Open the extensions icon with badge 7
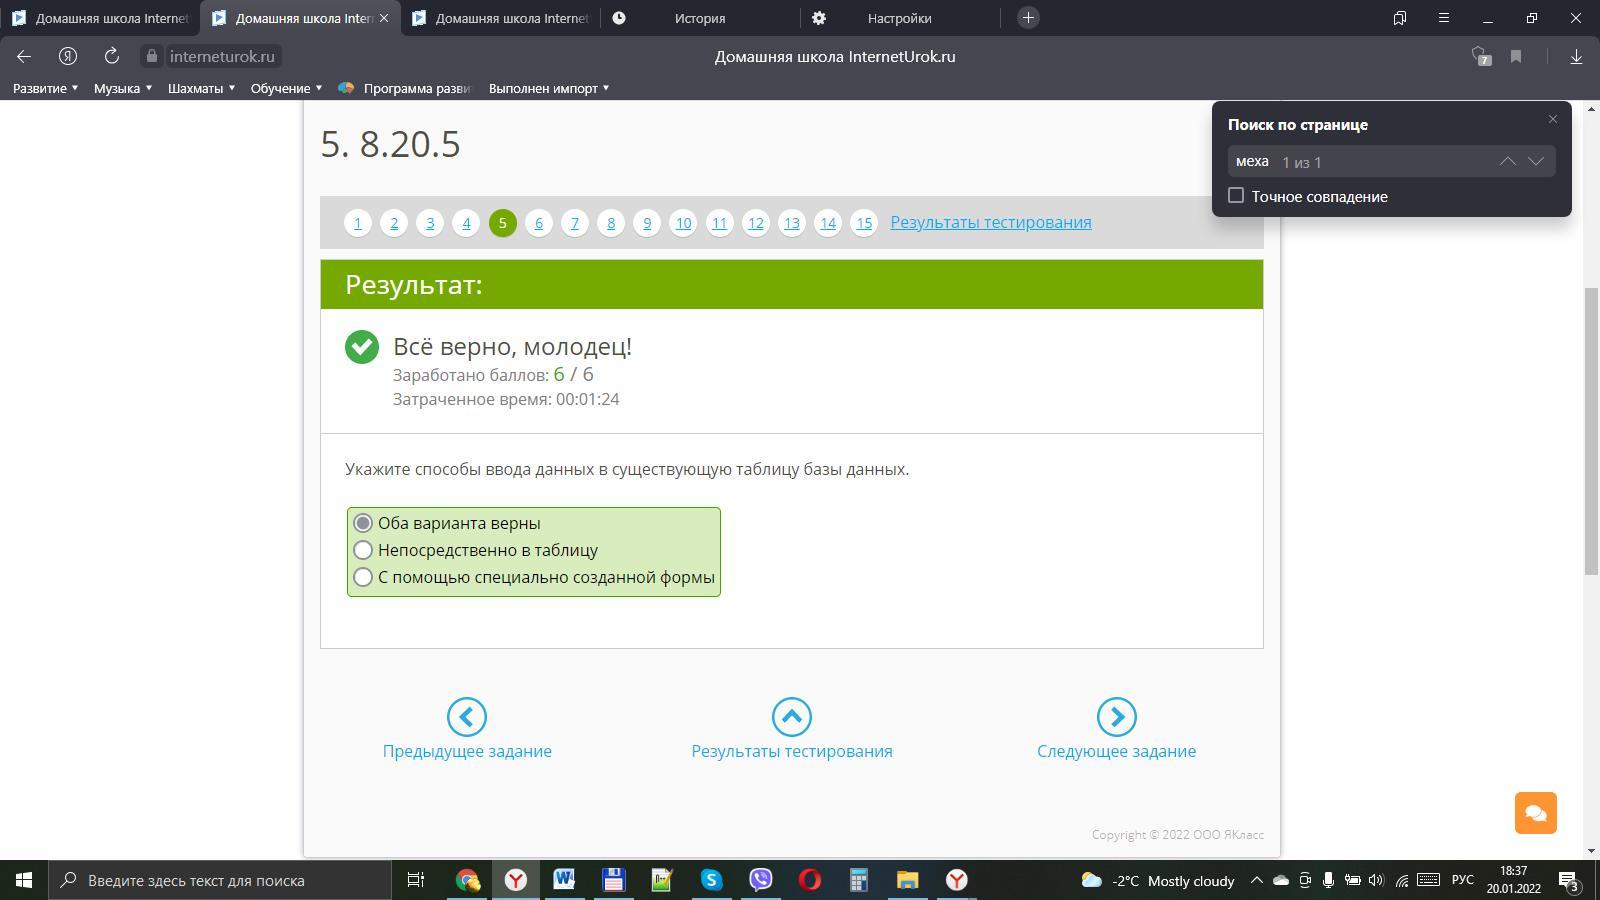Screen dimensions: 1600x900 click(x=1480, y=56)
